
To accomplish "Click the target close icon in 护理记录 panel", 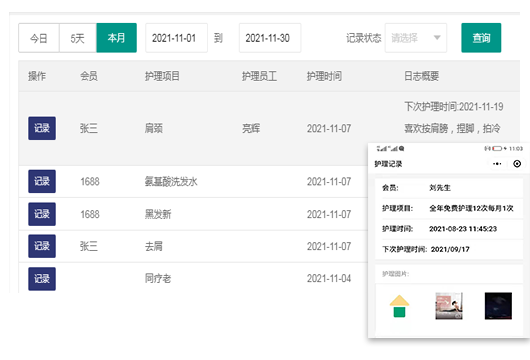I will pyautogui.click(x=517, y=164).
